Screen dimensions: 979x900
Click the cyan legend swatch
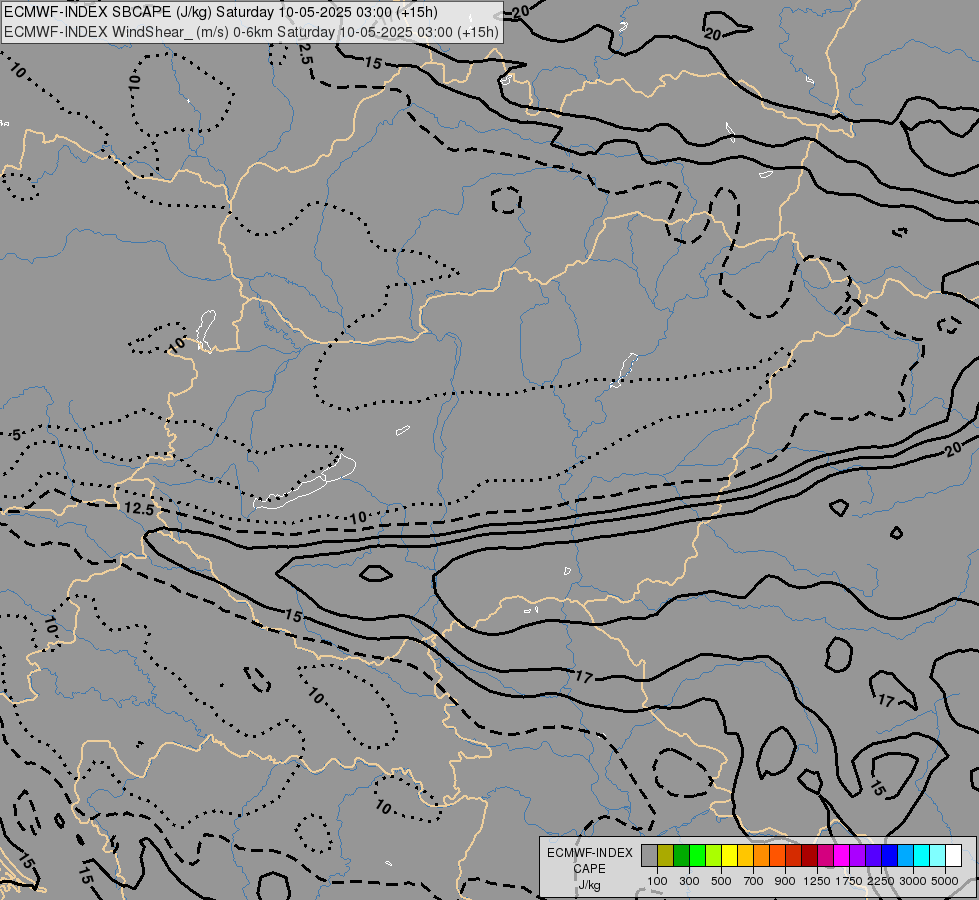tap(922, 856)
